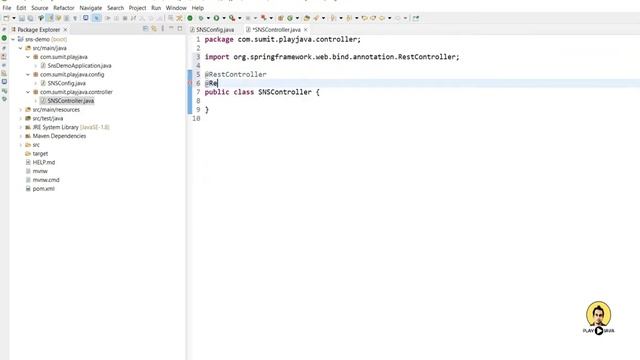Click the Terminate square icon in the toolbar
The width and height of the screenshot is (640, 360).
(125, 18)
